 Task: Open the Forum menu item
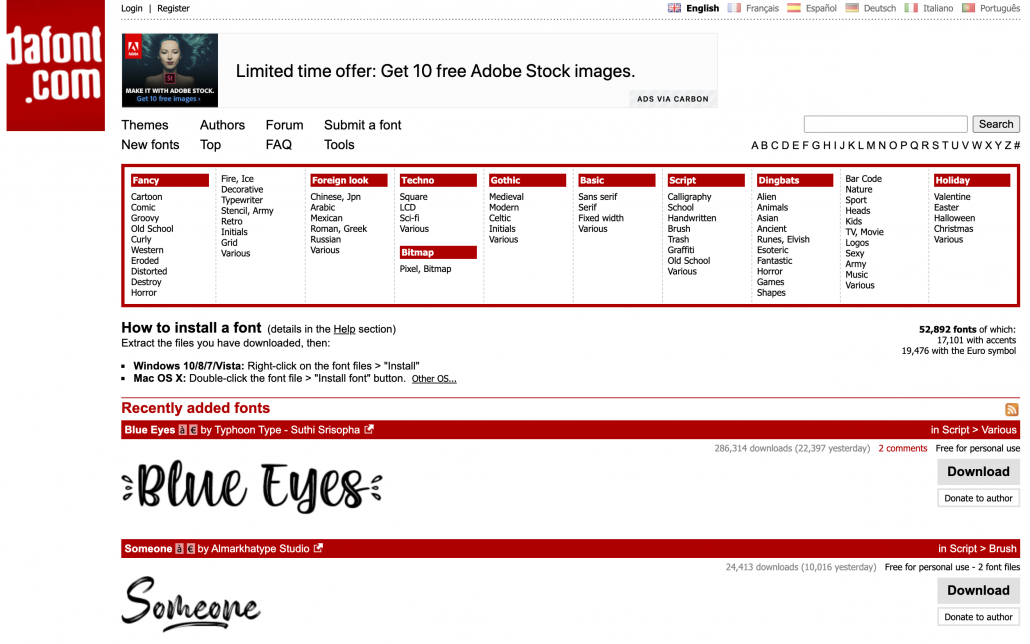pos(284,125)
